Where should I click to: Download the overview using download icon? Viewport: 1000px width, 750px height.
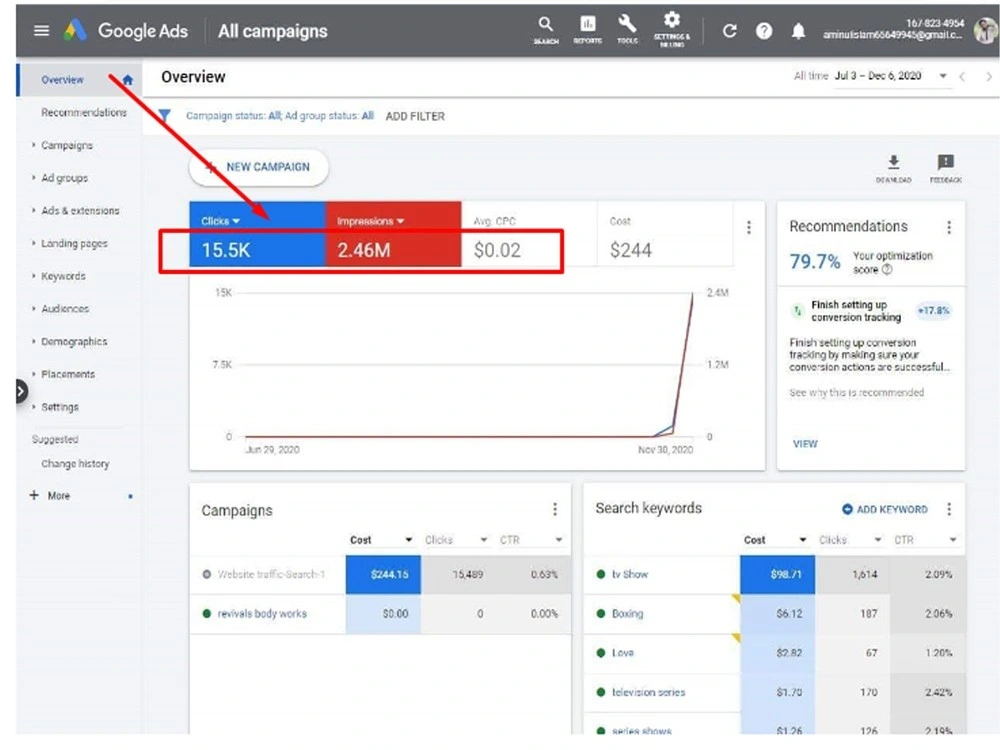(x=893, y=168)
